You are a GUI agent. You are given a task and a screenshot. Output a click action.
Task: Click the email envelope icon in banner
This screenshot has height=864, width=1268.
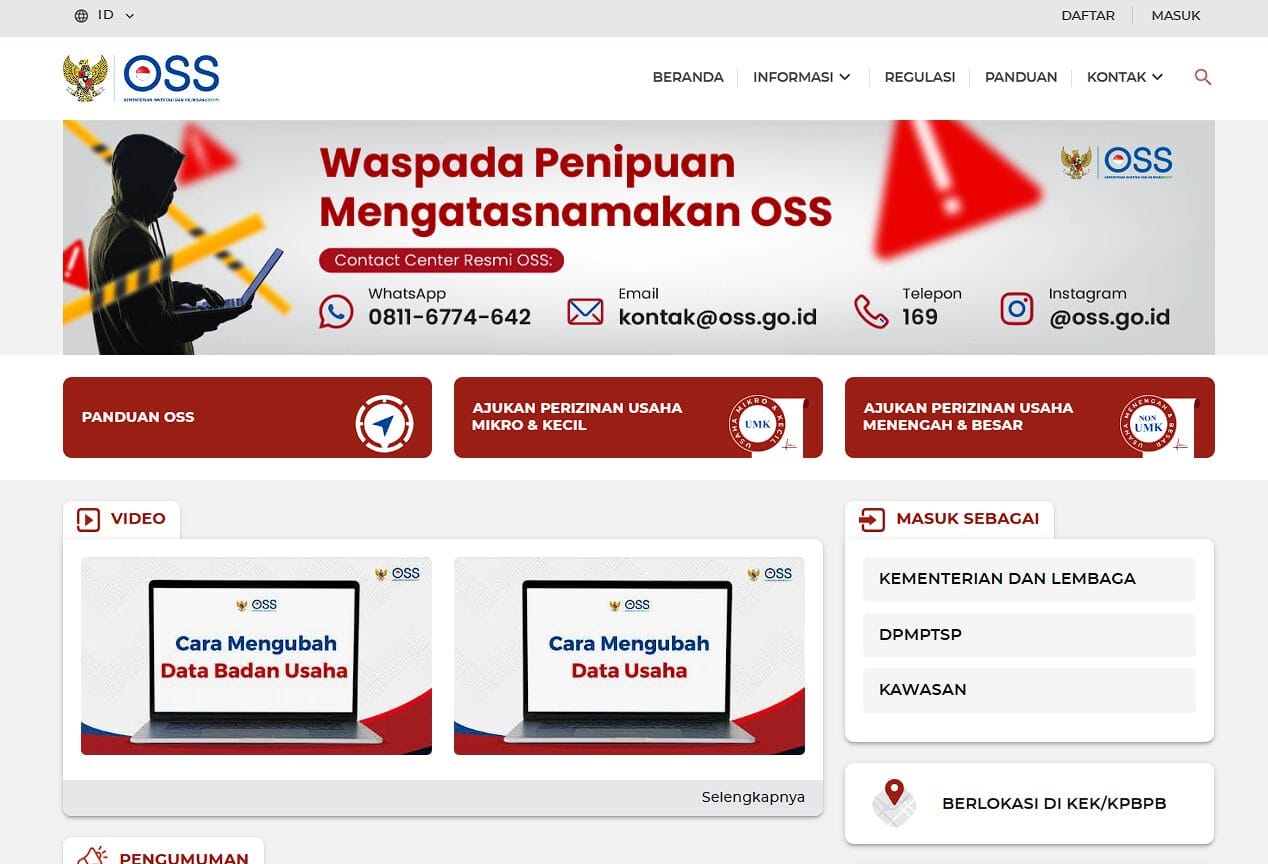point(585,312)
